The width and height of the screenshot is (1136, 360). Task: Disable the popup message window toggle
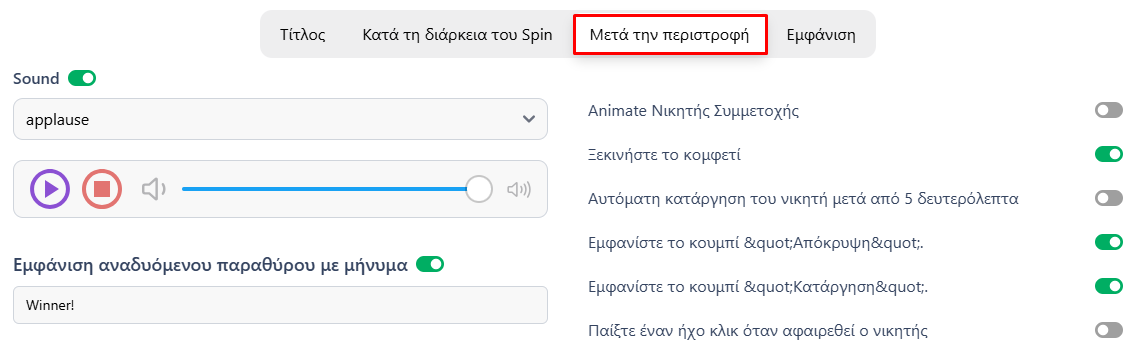coord(430,264)
